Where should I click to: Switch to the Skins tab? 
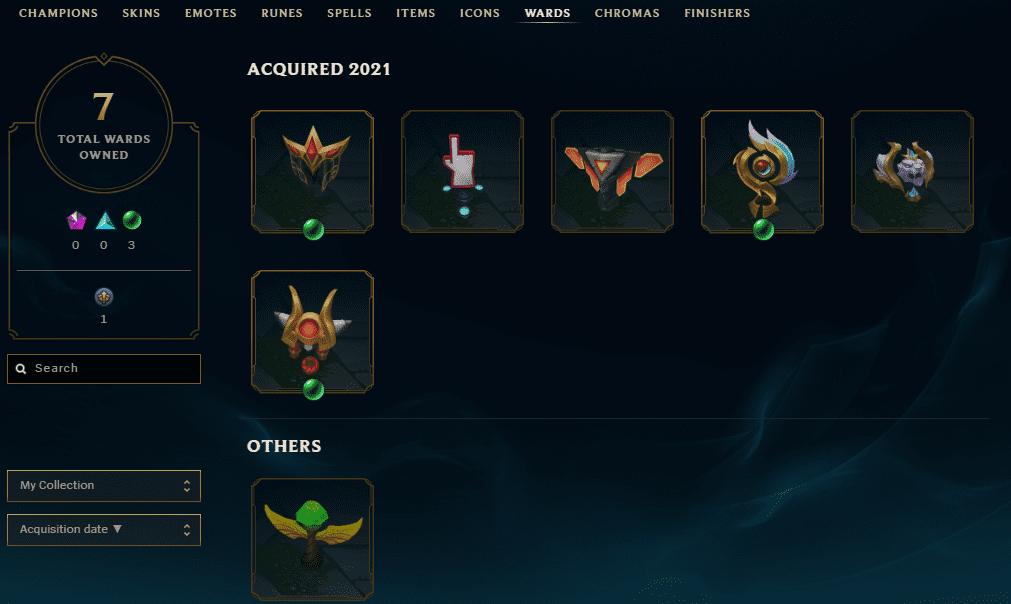click(x=141, y=13)
